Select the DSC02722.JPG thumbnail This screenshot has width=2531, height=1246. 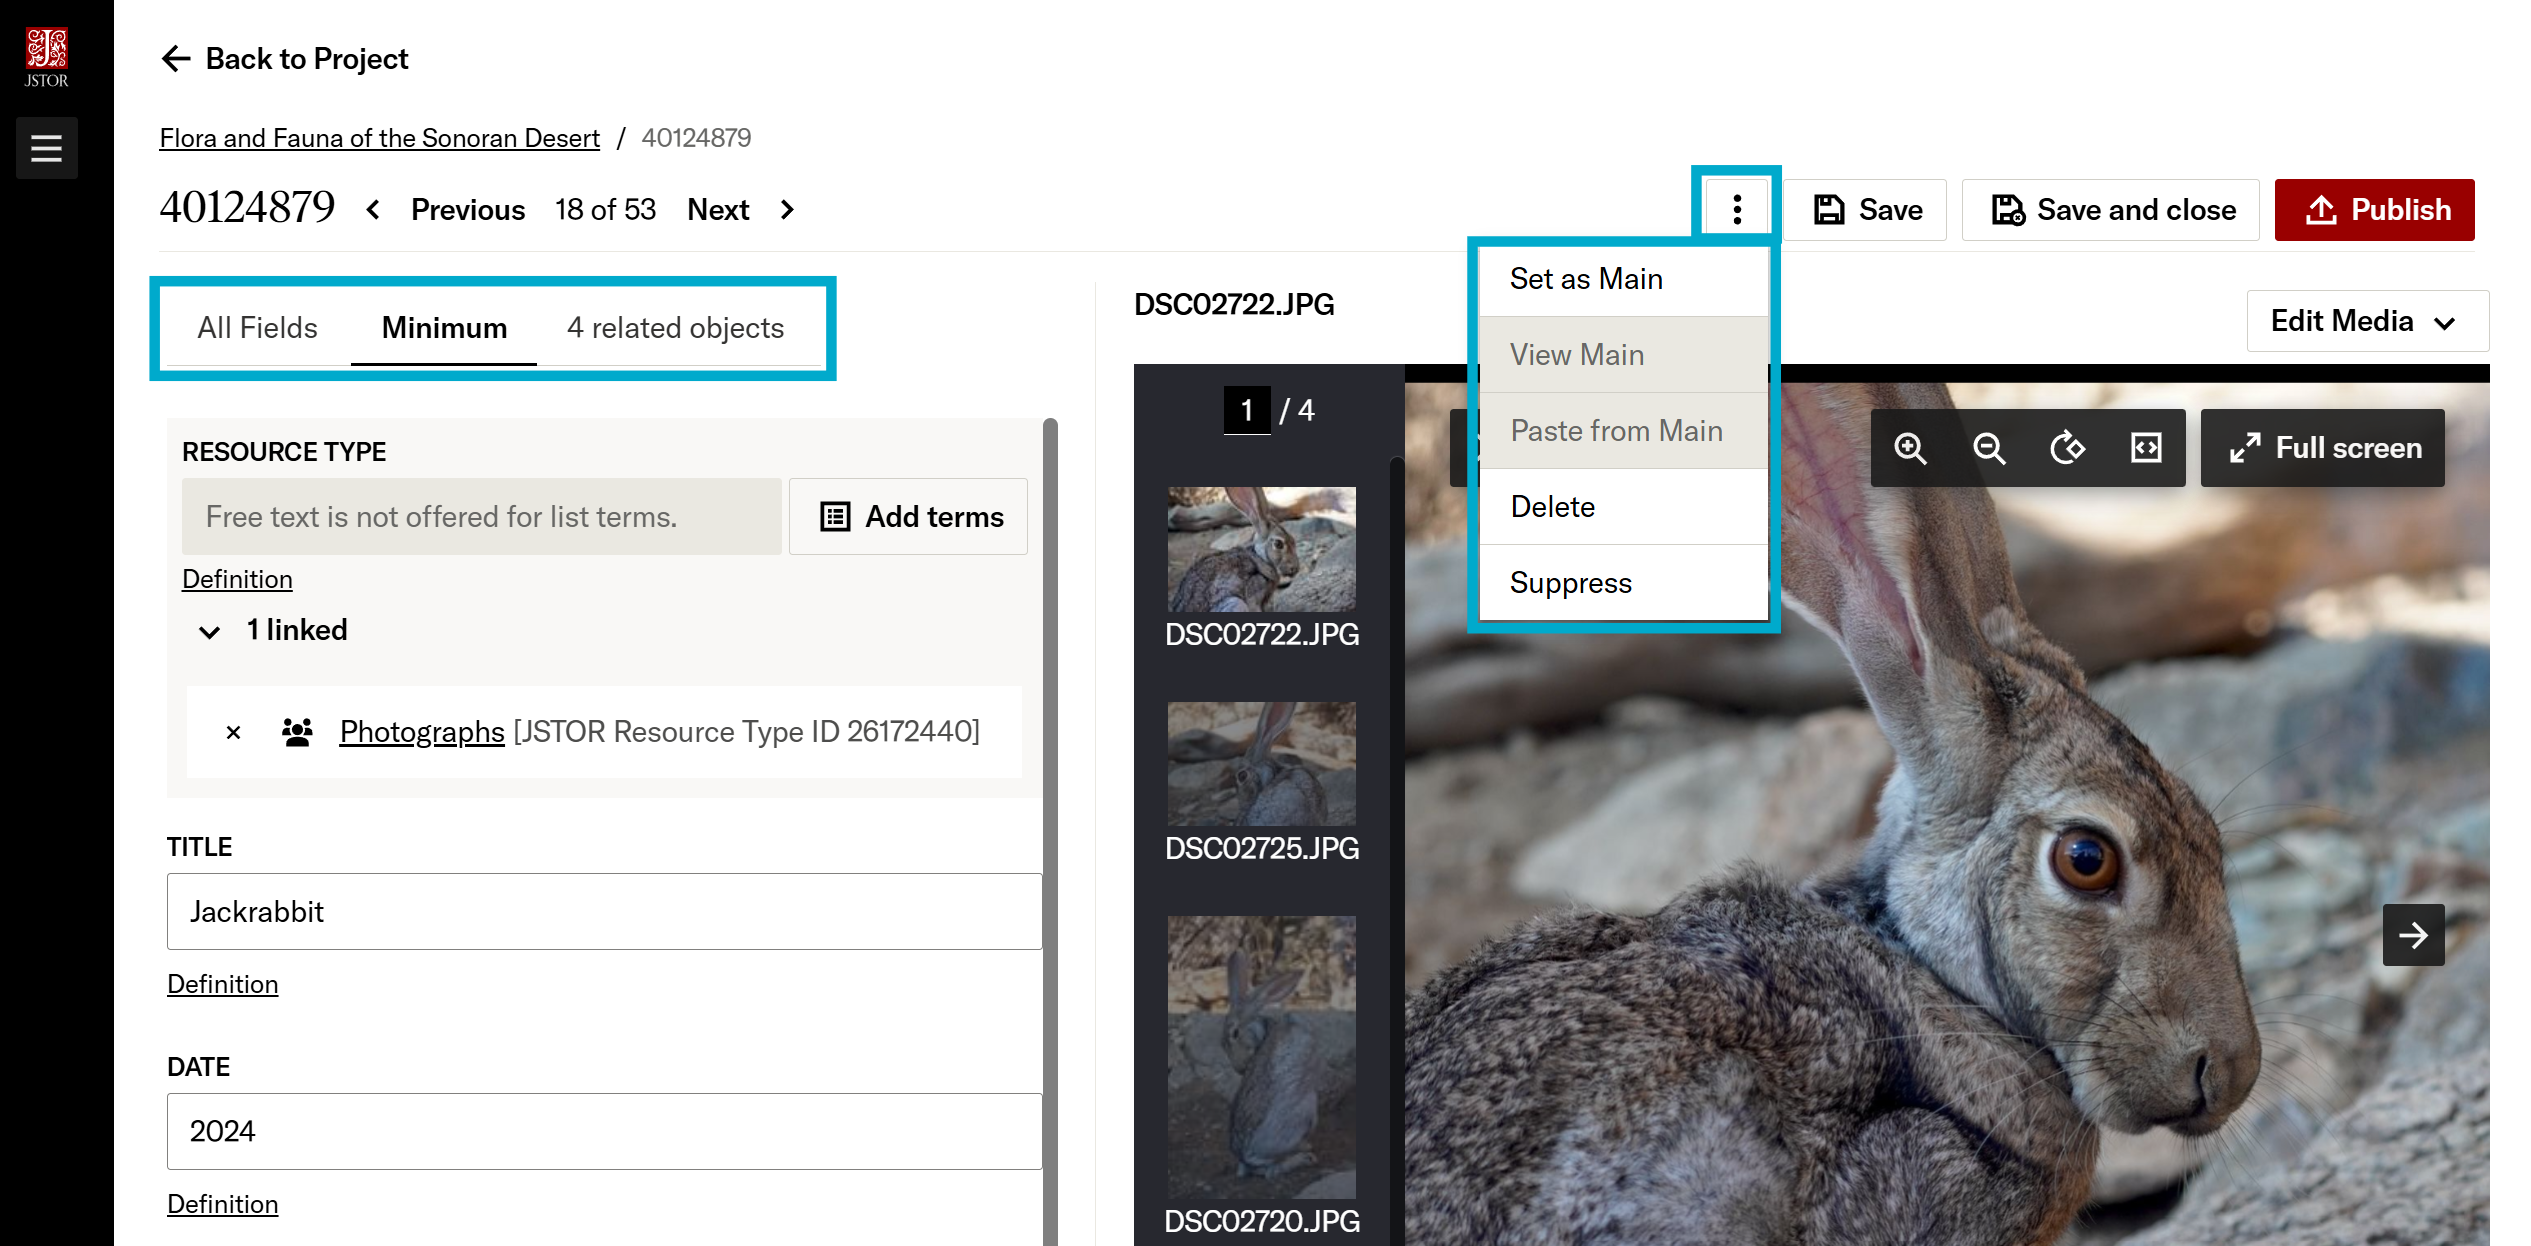coord(1262,549)
